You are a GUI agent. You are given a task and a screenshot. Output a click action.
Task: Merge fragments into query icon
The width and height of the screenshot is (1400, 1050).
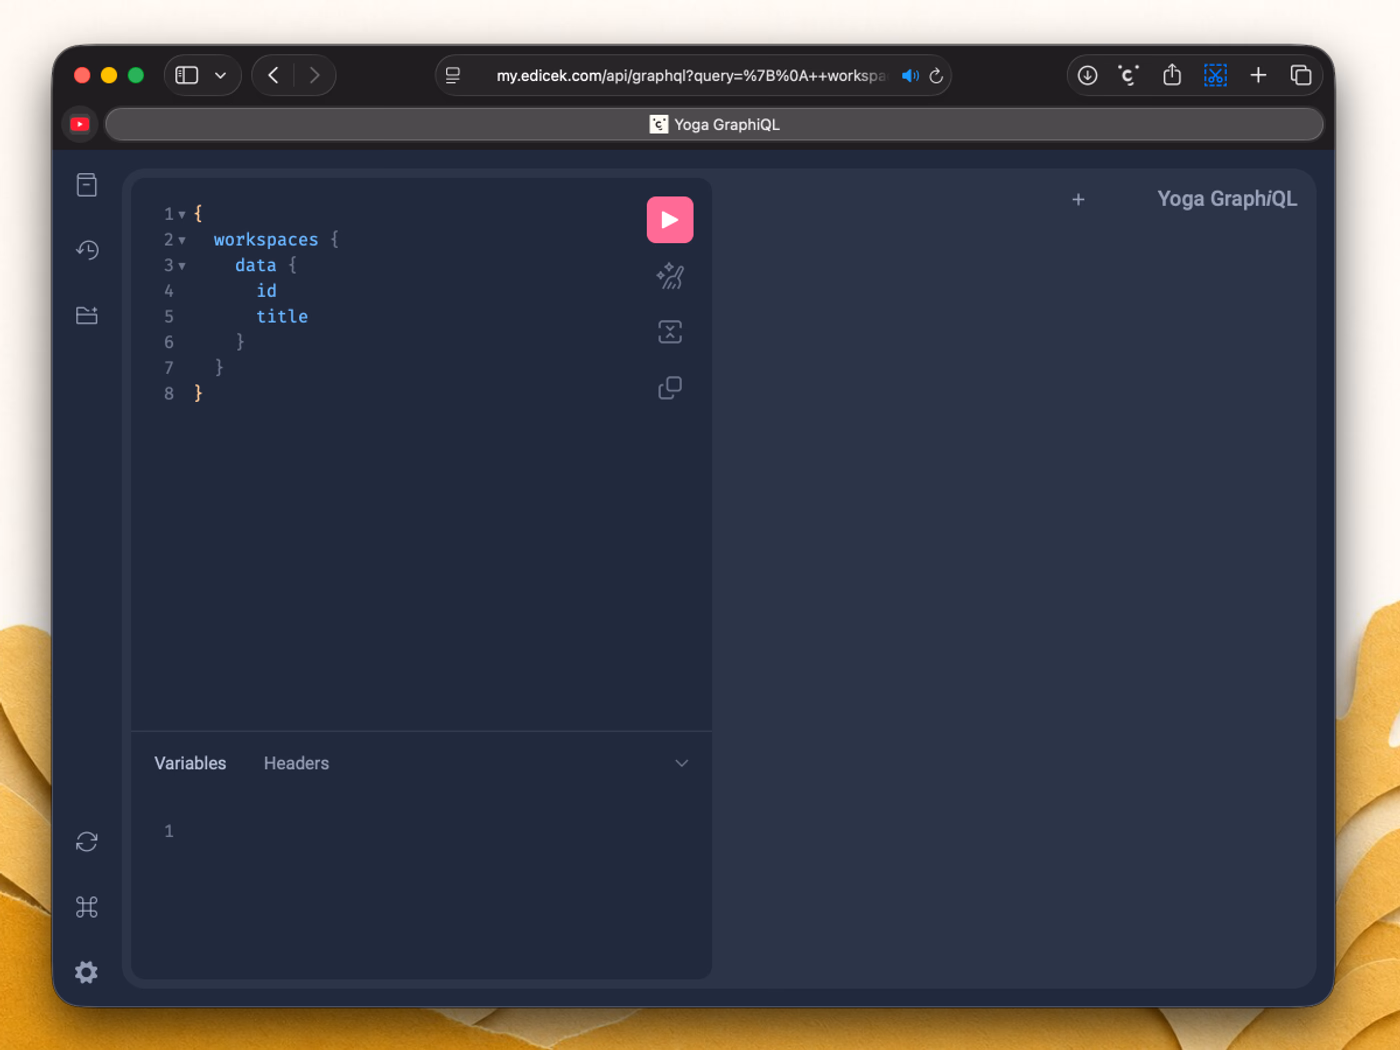tap(670, 332)
